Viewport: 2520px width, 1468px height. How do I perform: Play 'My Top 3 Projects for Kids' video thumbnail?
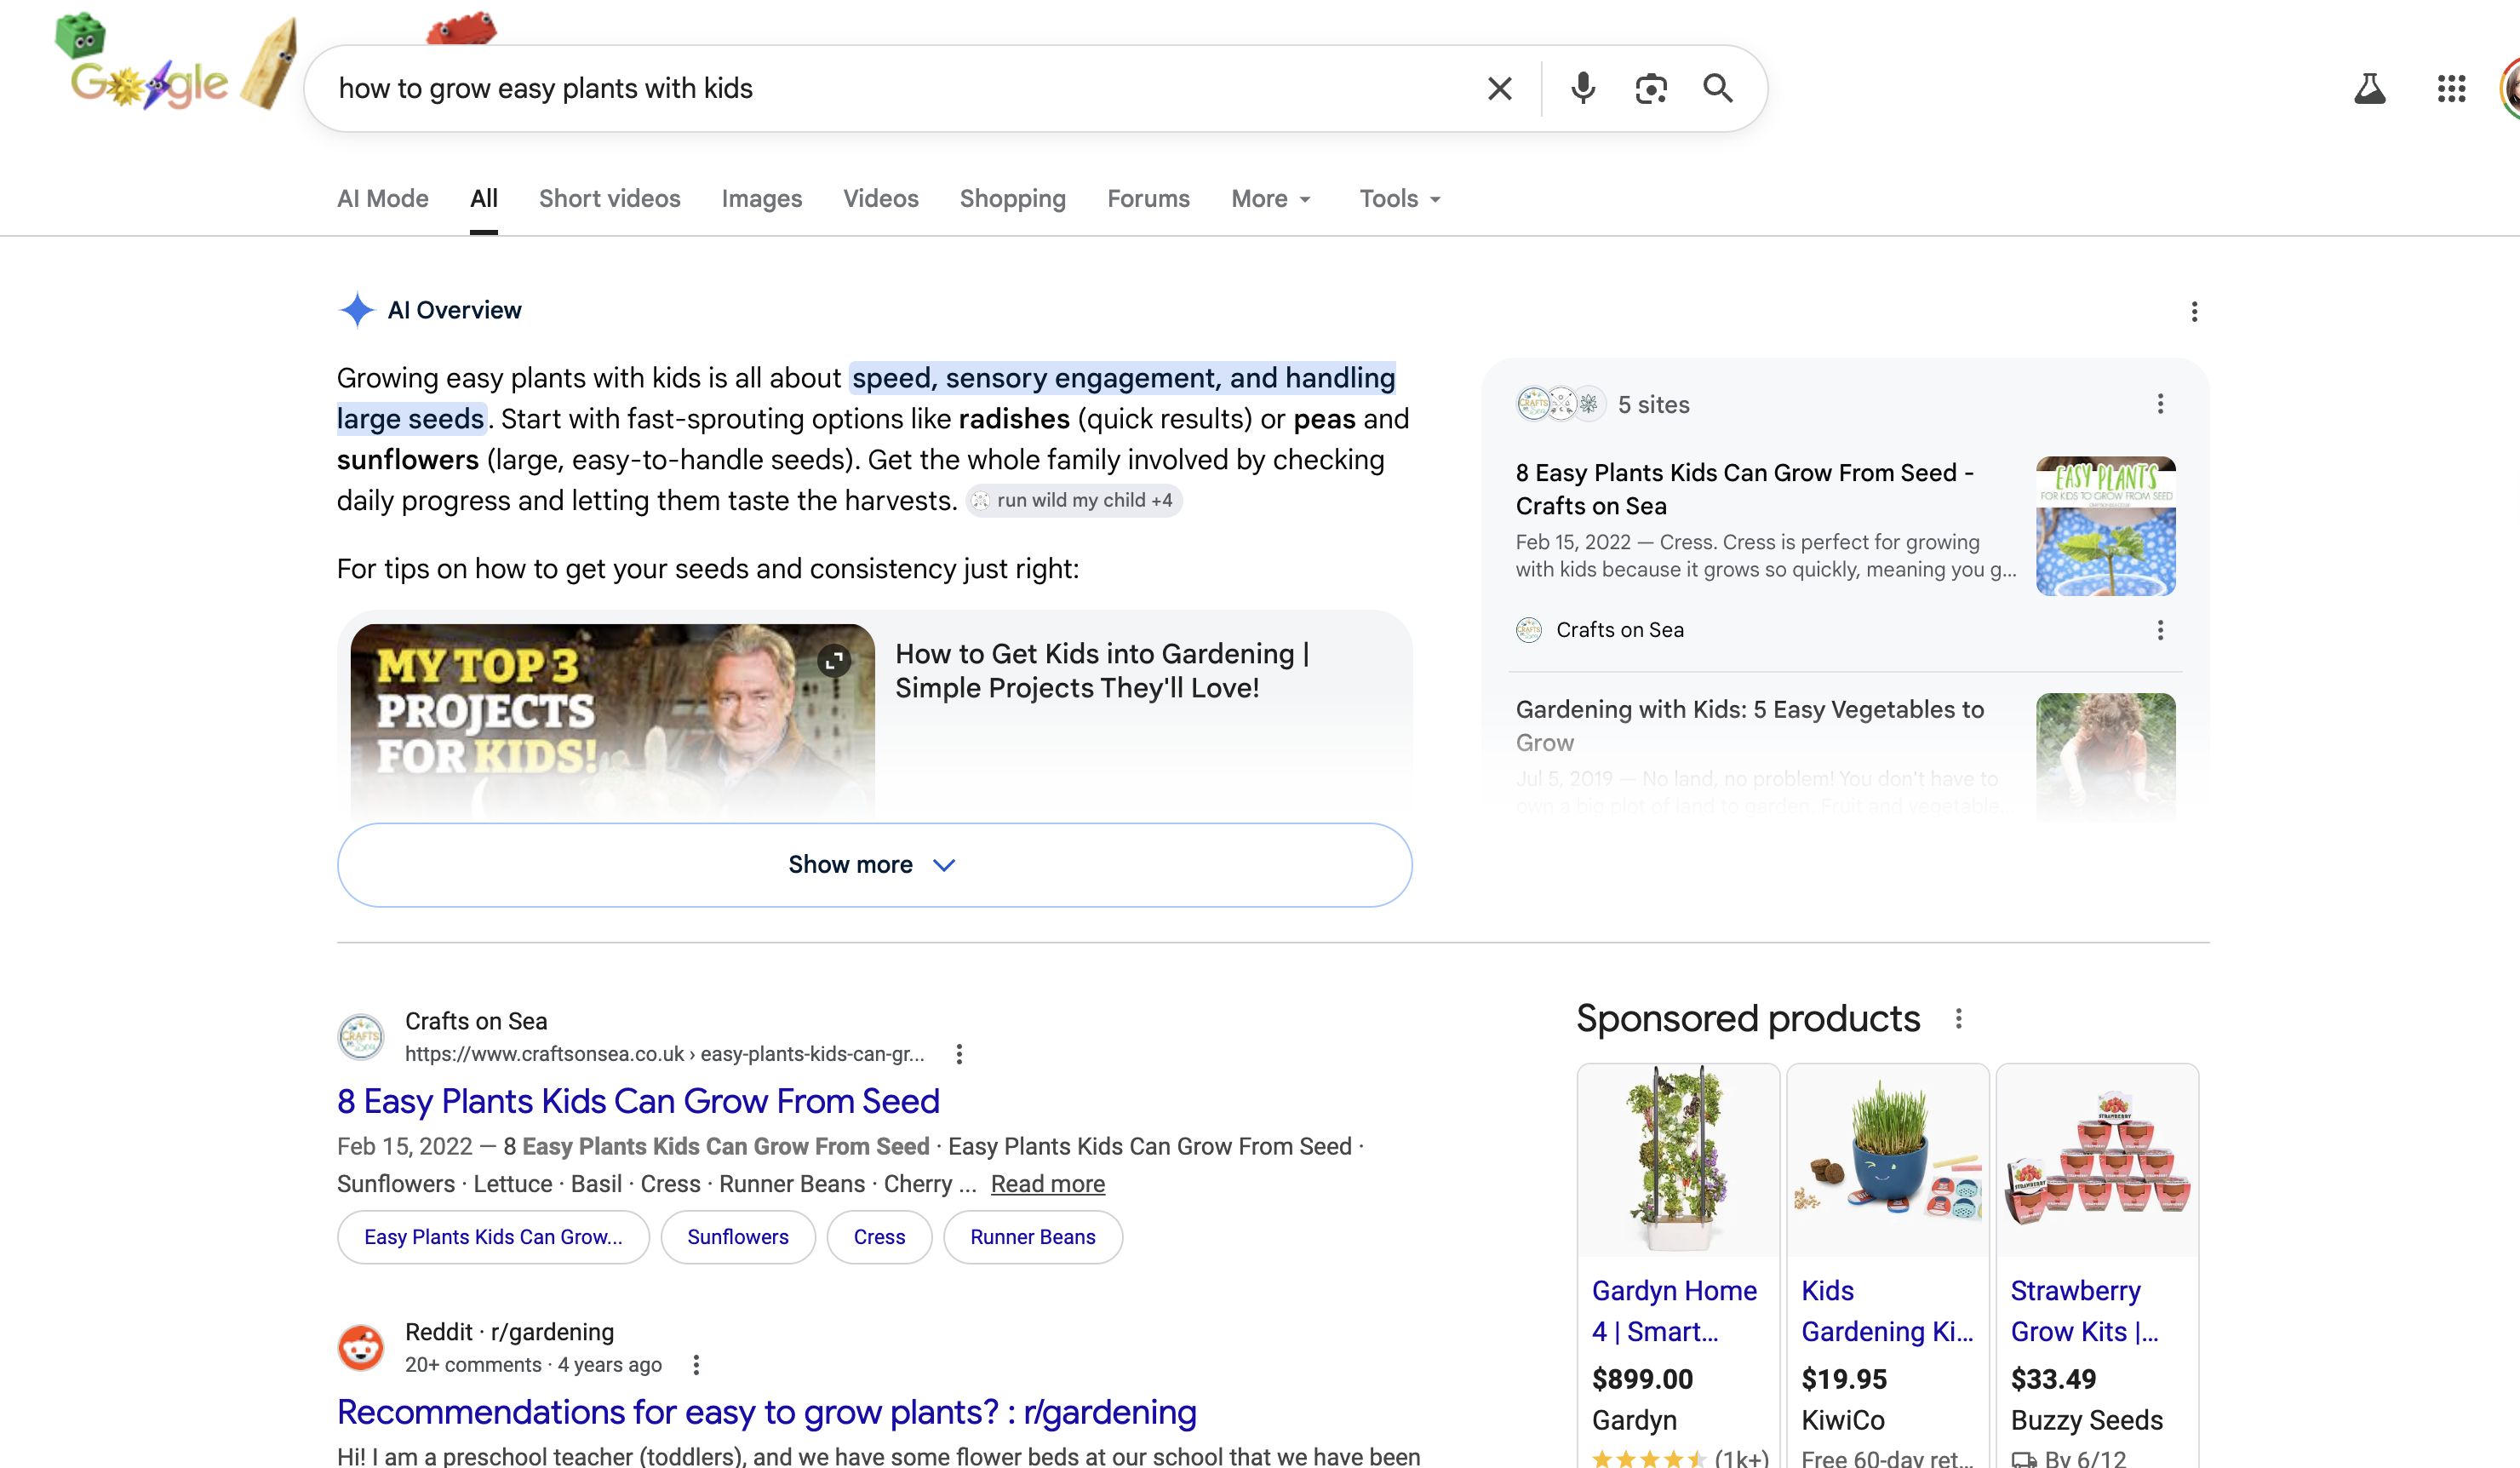pyautogui.click(x=612, y=722)
